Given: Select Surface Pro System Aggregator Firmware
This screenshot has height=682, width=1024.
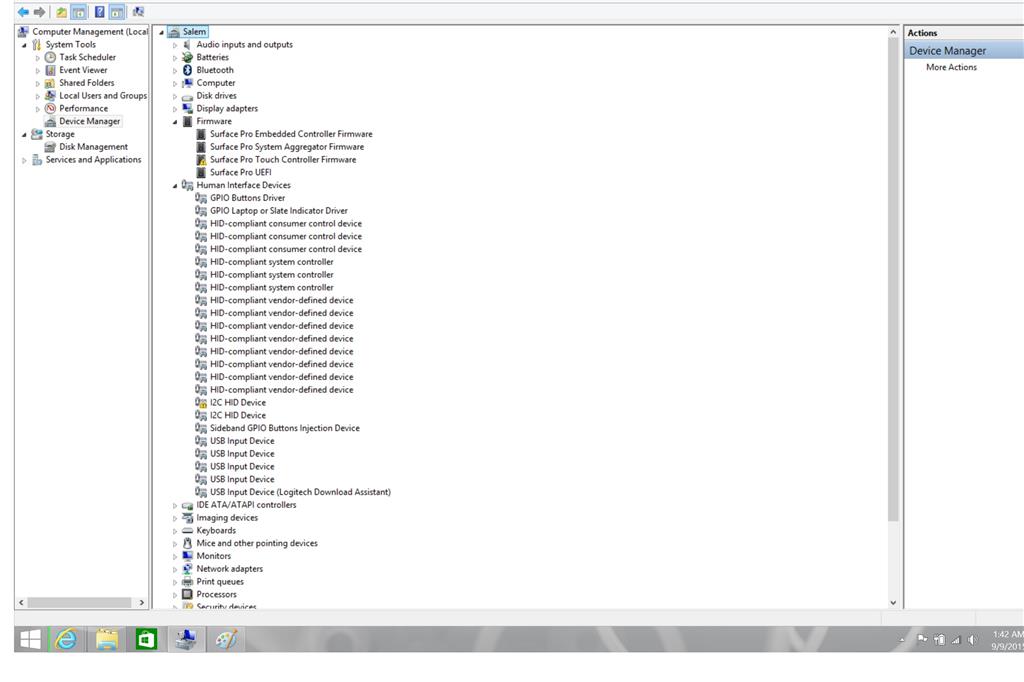Looking at the screenshot, I should click(287, 147).
